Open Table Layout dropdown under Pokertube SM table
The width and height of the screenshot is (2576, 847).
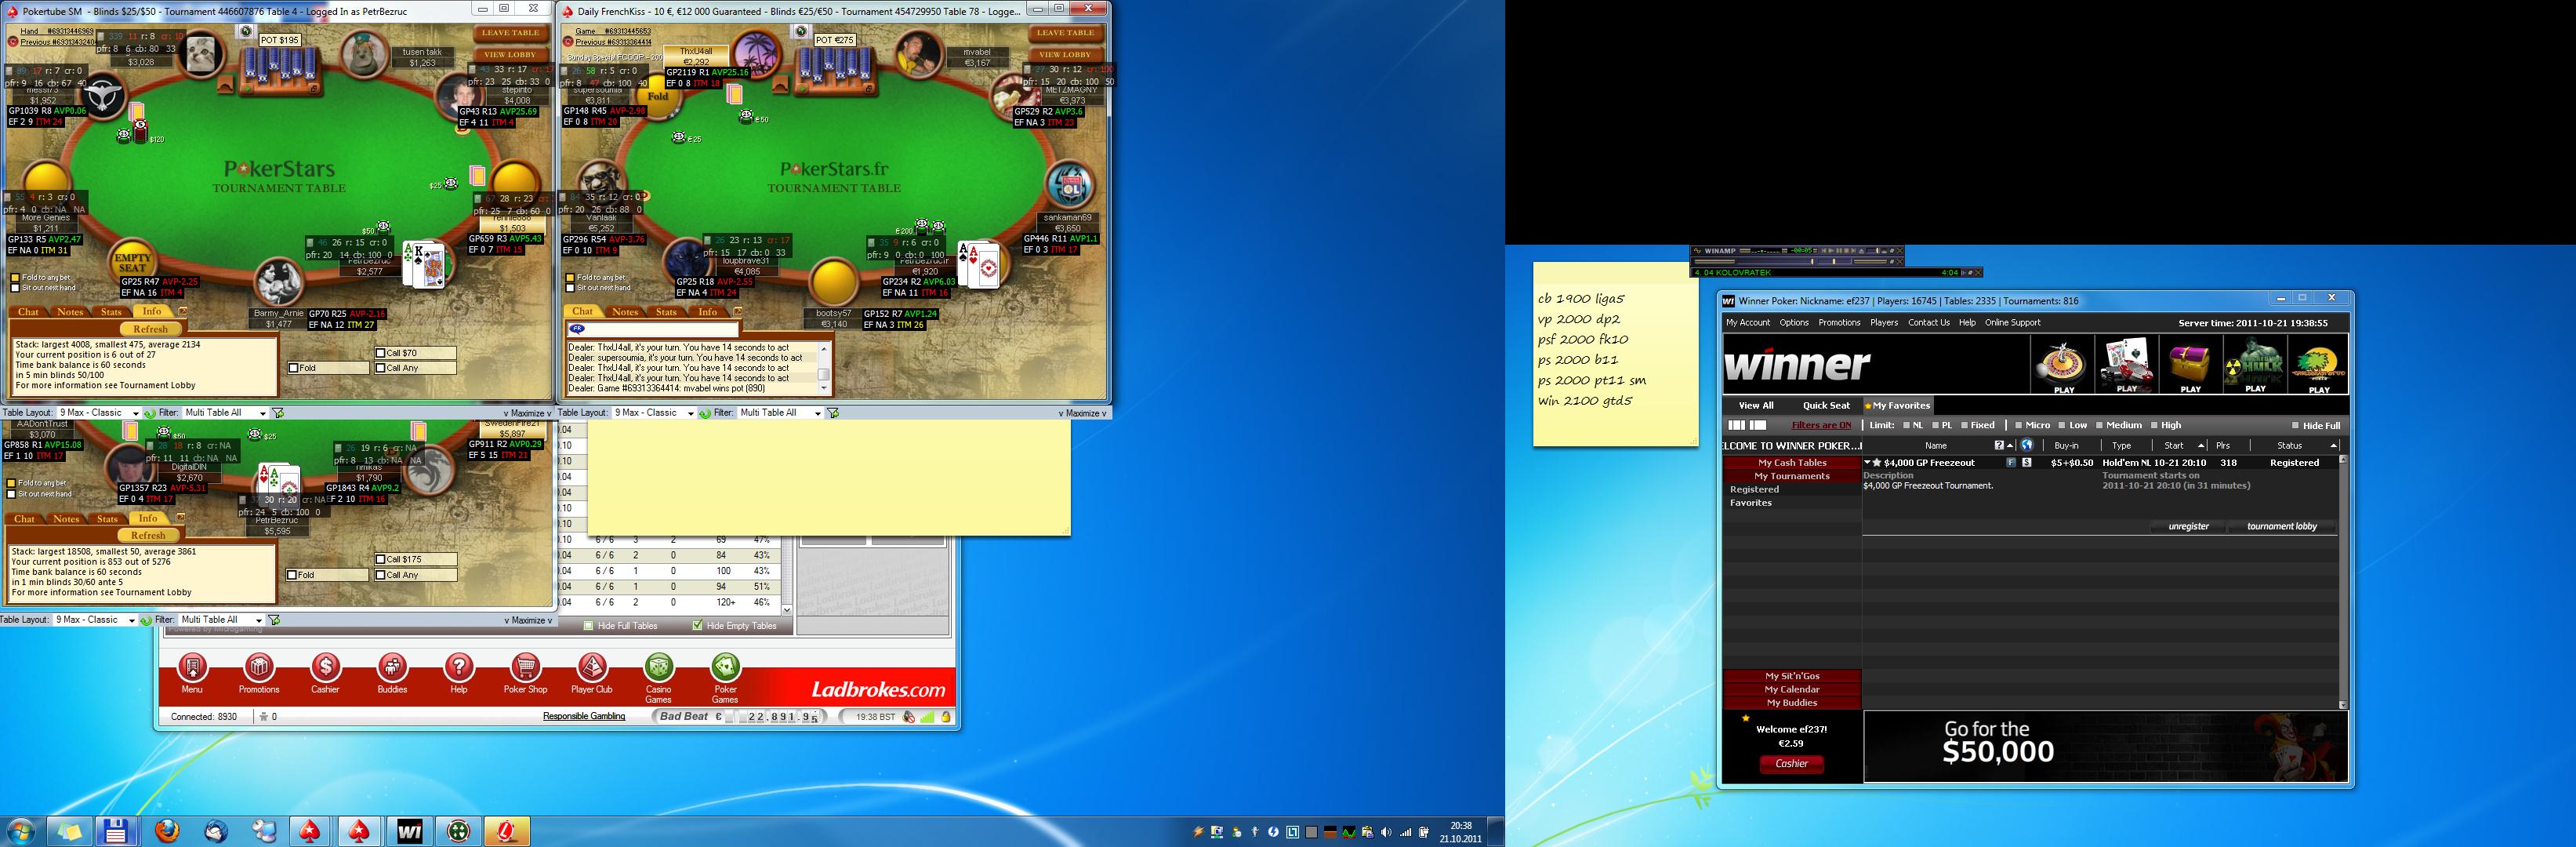(98, 413)
